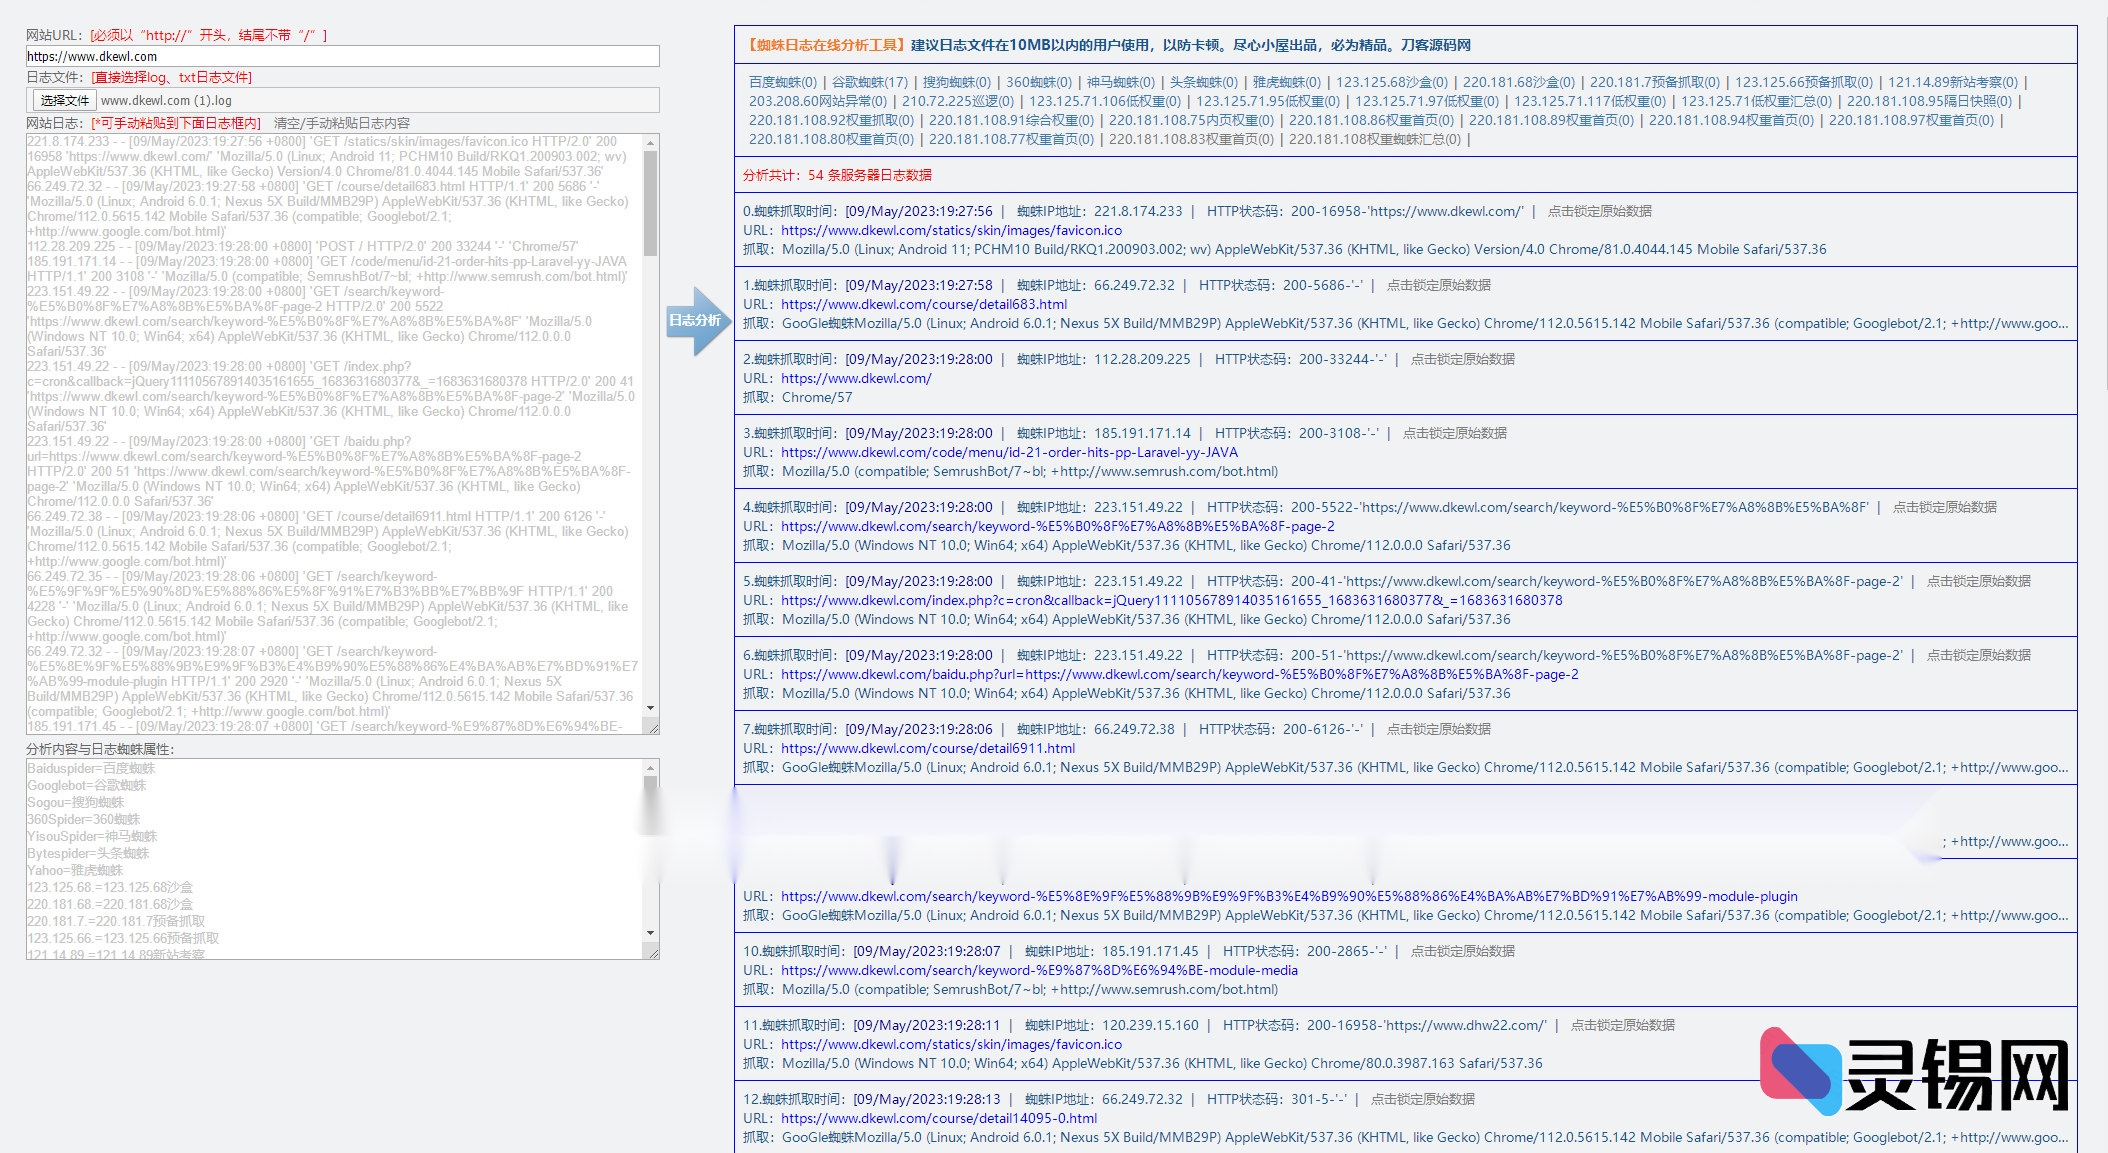
Task: Click the 灵锡网 logo icon
Action: coord(1800,1071)
